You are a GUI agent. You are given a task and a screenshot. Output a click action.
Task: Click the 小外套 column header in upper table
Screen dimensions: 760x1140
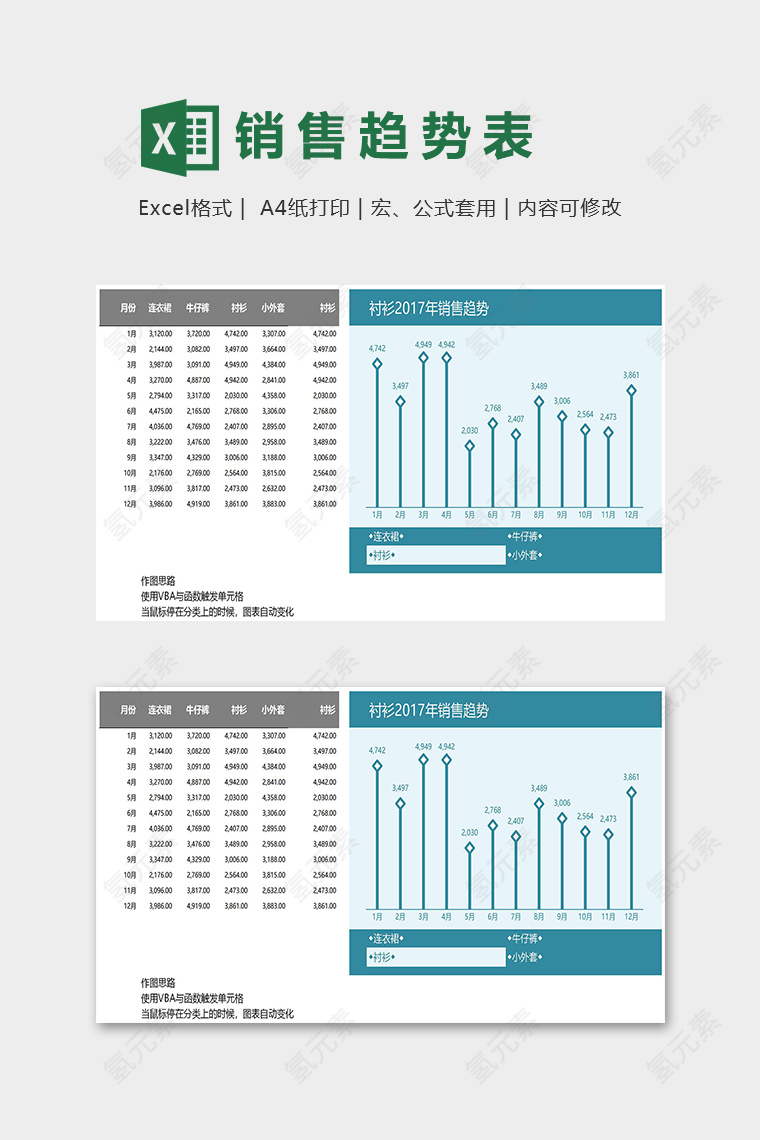click(272, 308)
